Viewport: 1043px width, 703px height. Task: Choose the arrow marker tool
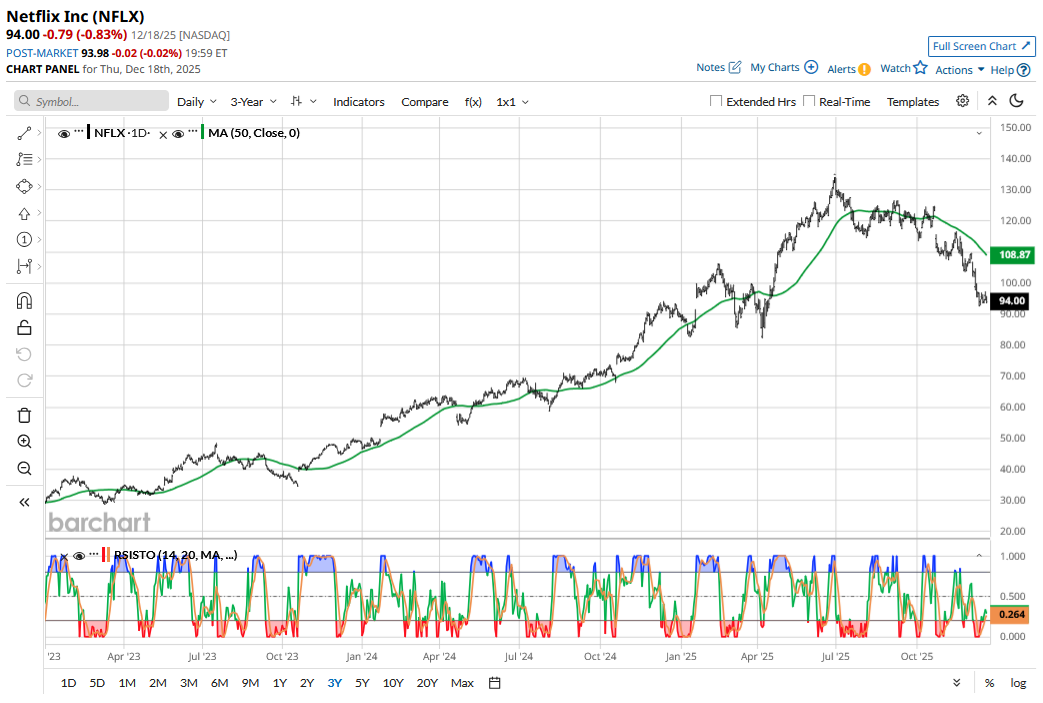(x=24, y=213)
